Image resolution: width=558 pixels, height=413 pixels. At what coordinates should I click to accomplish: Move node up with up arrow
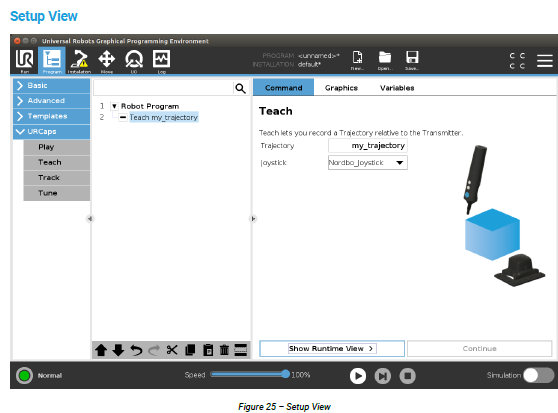pyautogui.click(x=101, y=350)
